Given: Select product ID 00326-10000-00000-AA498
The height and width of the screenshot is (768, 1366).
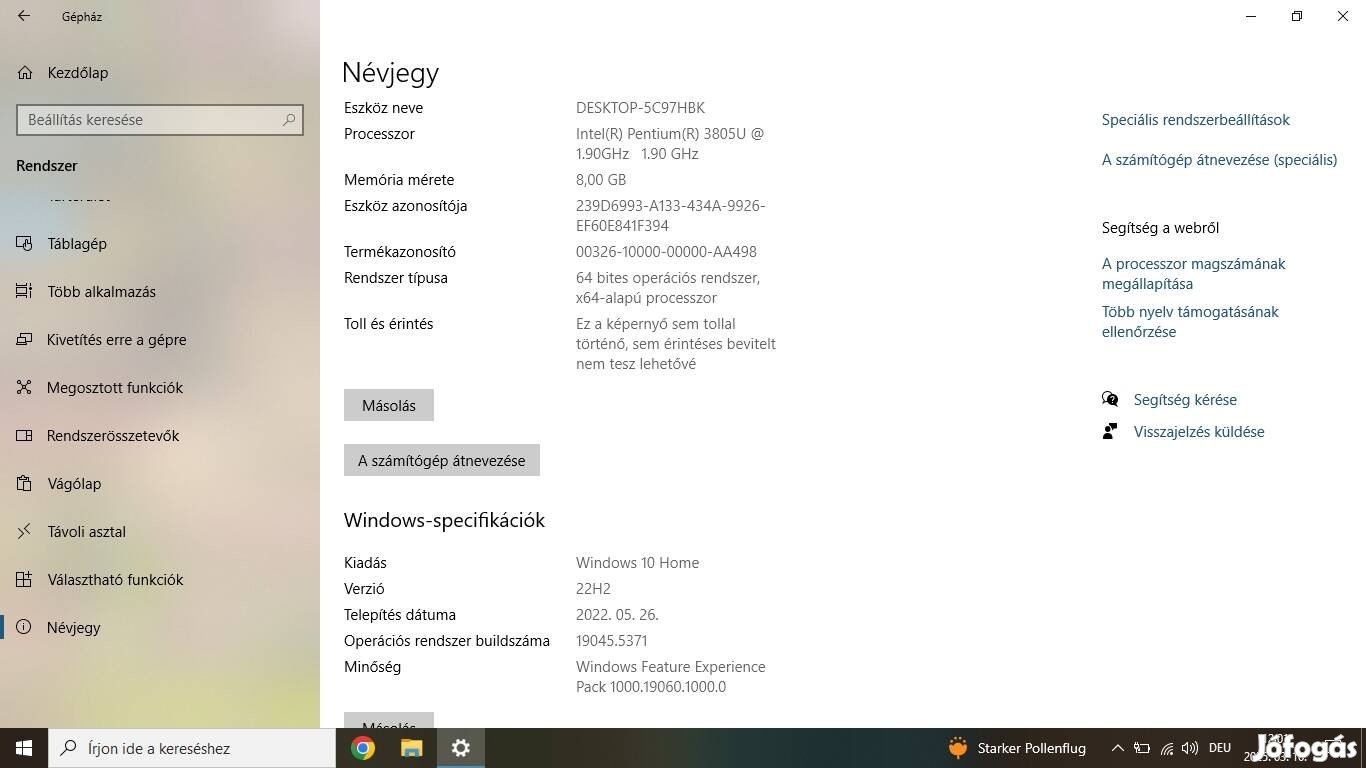Looking at the screenshot, I should [666, 252].
